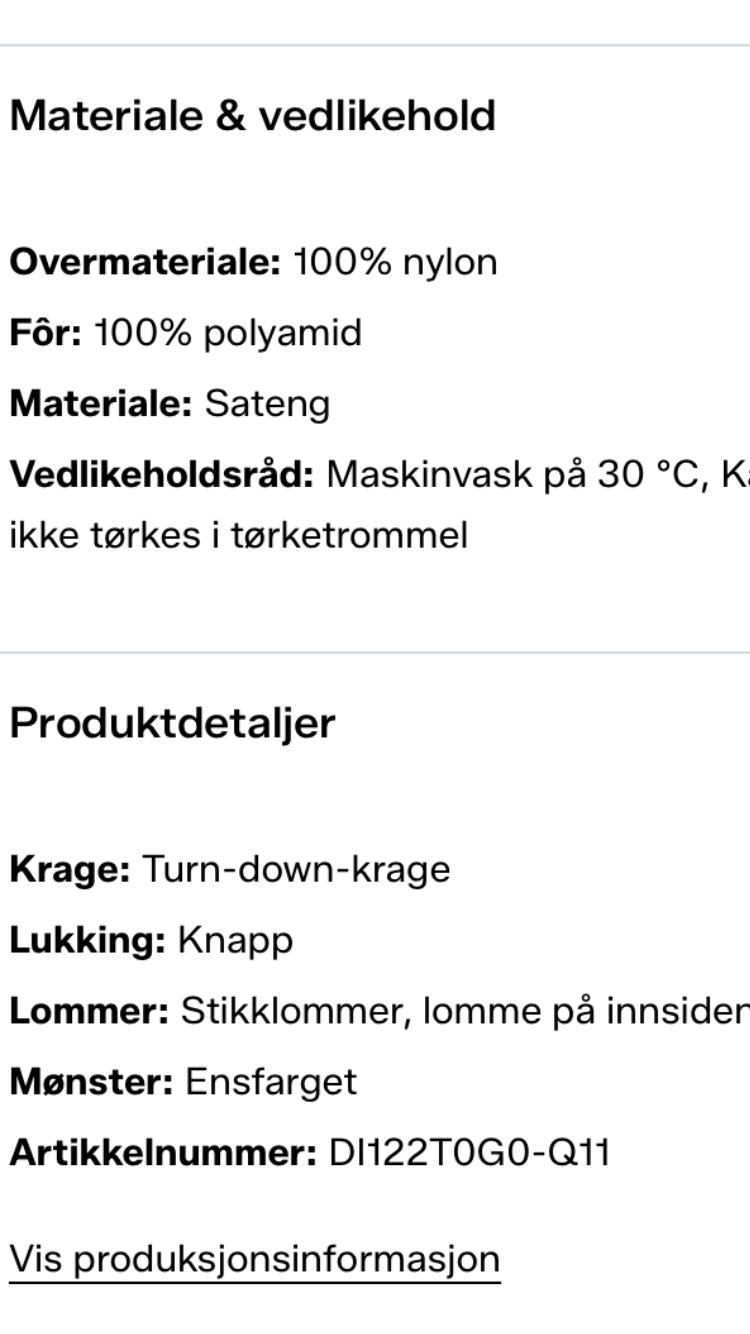
Task: Click the 100% nylon value text
Action: point(396,262)
